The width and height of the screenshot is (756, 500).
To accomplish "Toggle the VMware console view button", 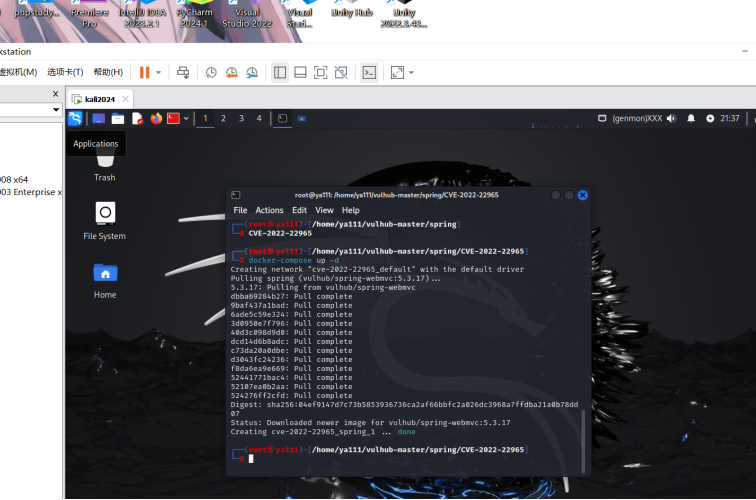I will (369, 72).
